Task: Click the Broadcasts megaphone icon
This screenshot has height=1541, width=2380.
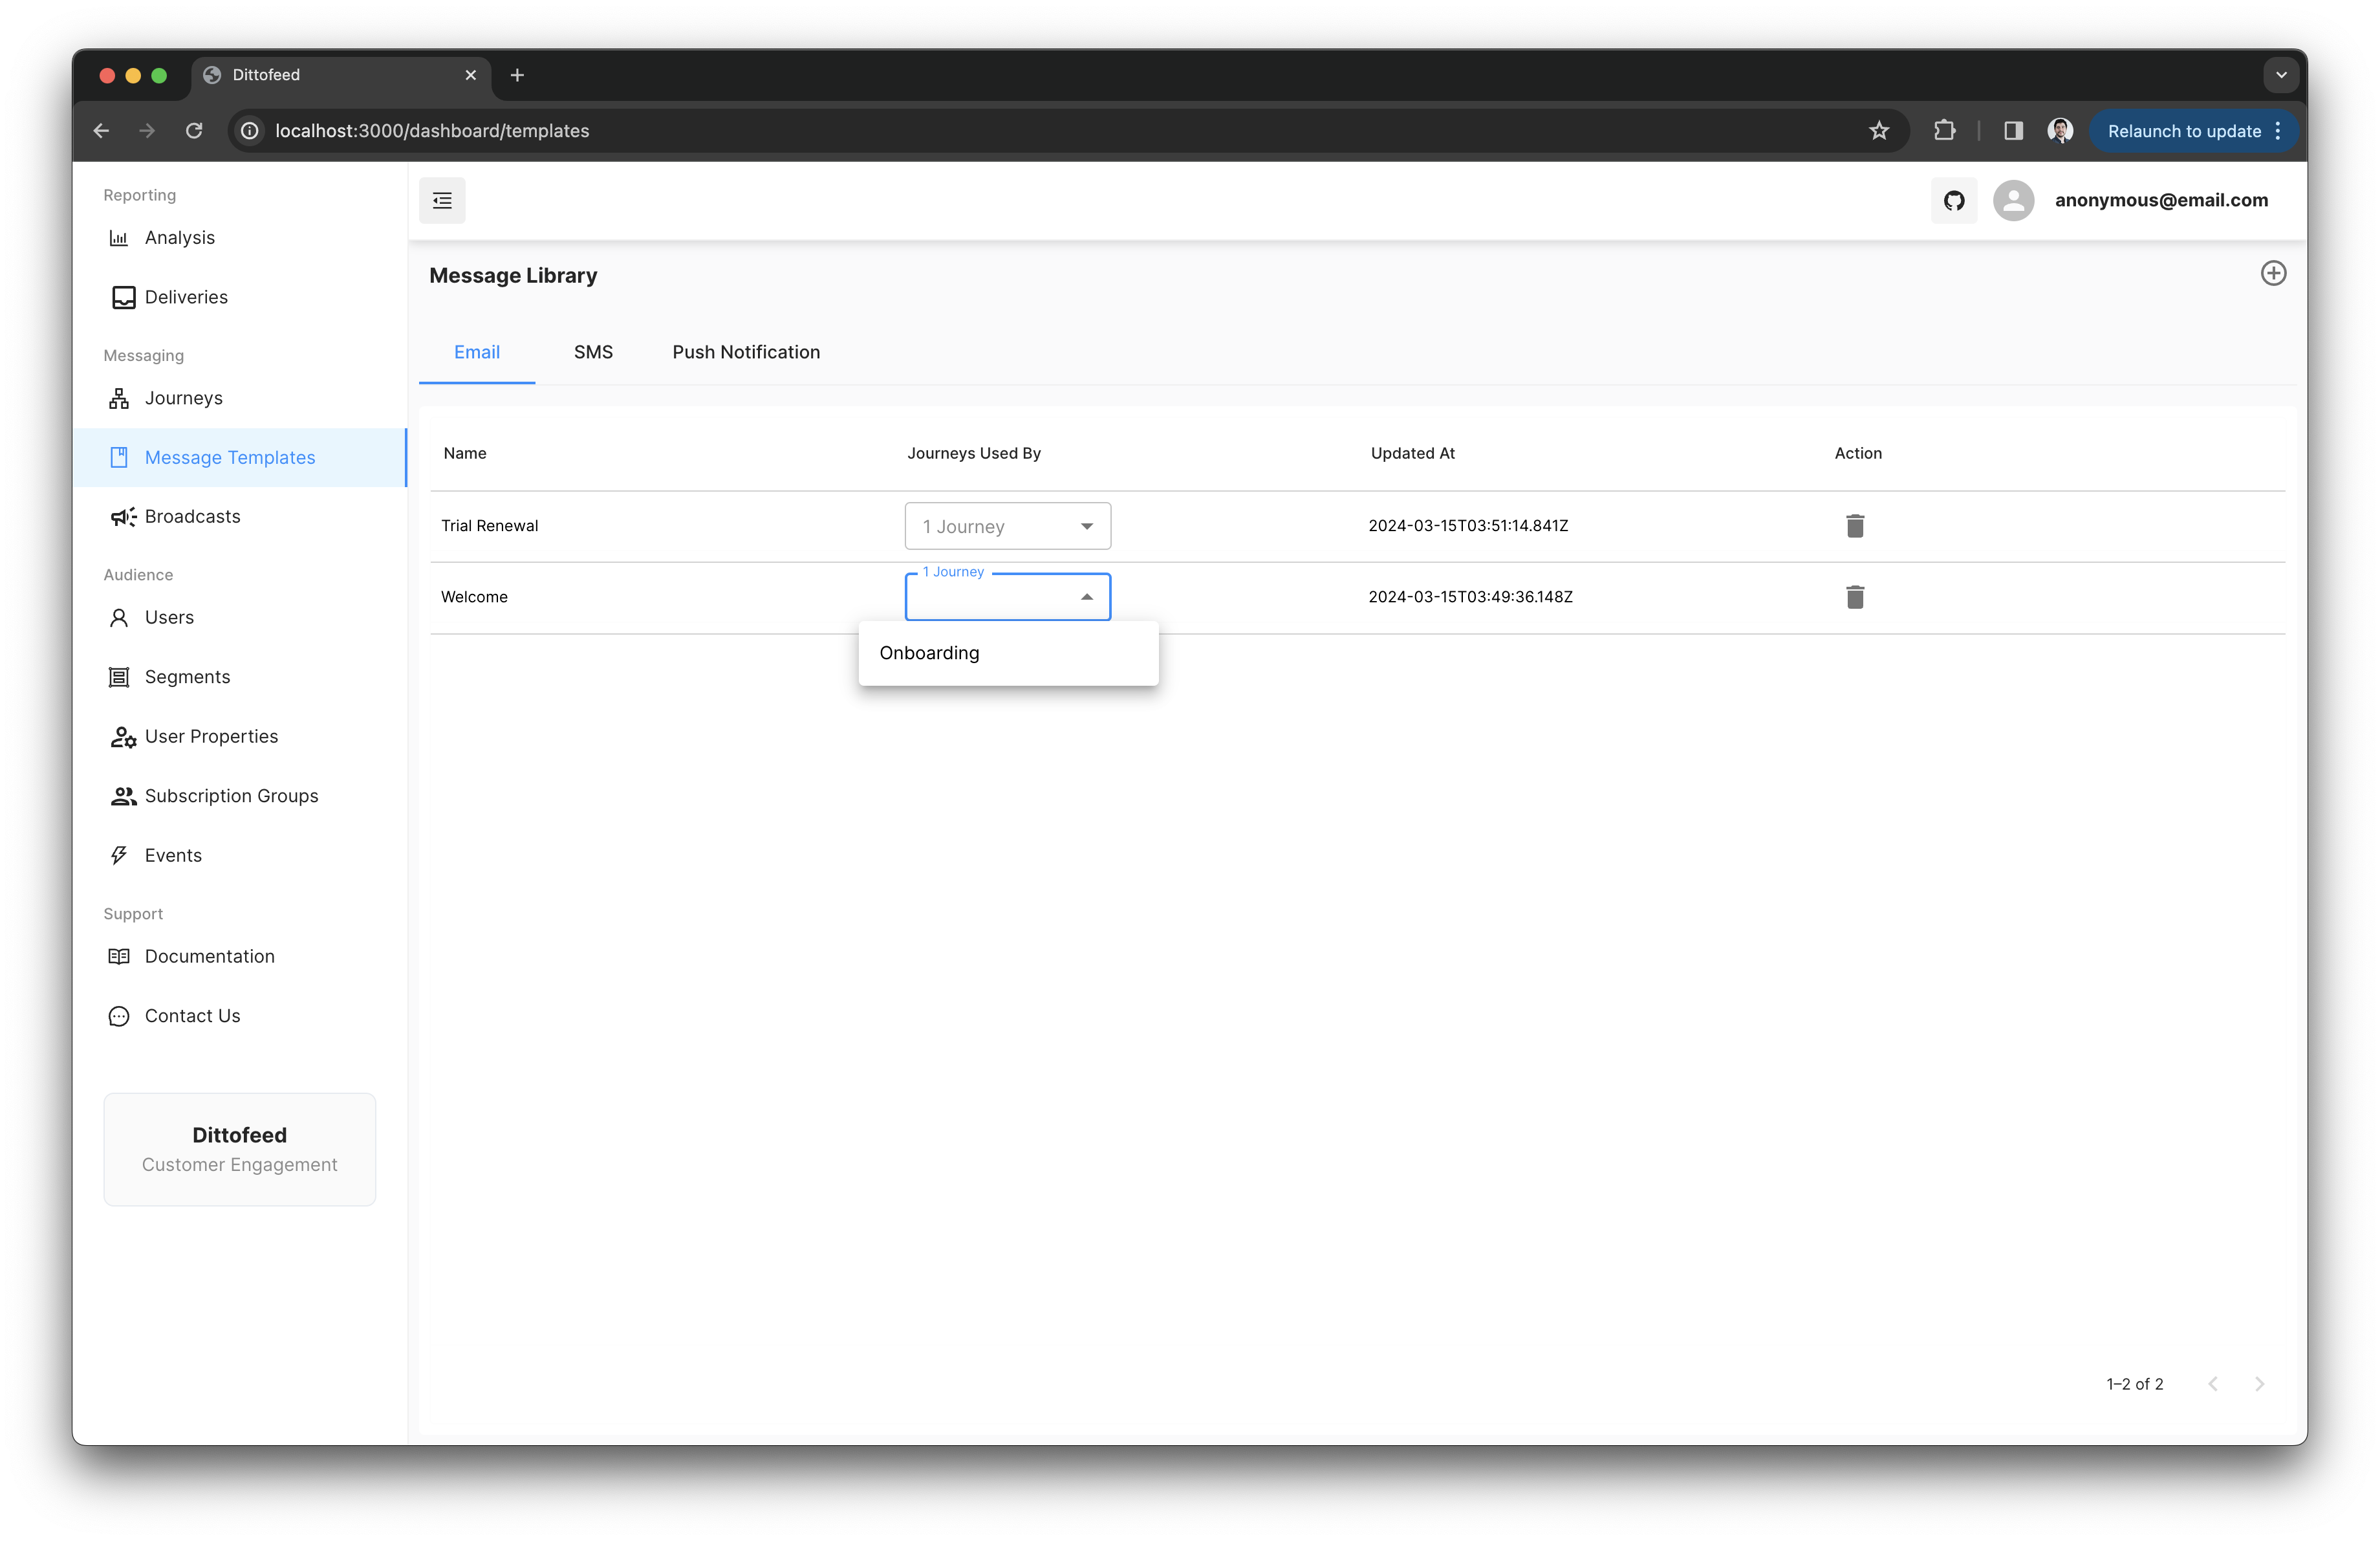Action: 123,517
